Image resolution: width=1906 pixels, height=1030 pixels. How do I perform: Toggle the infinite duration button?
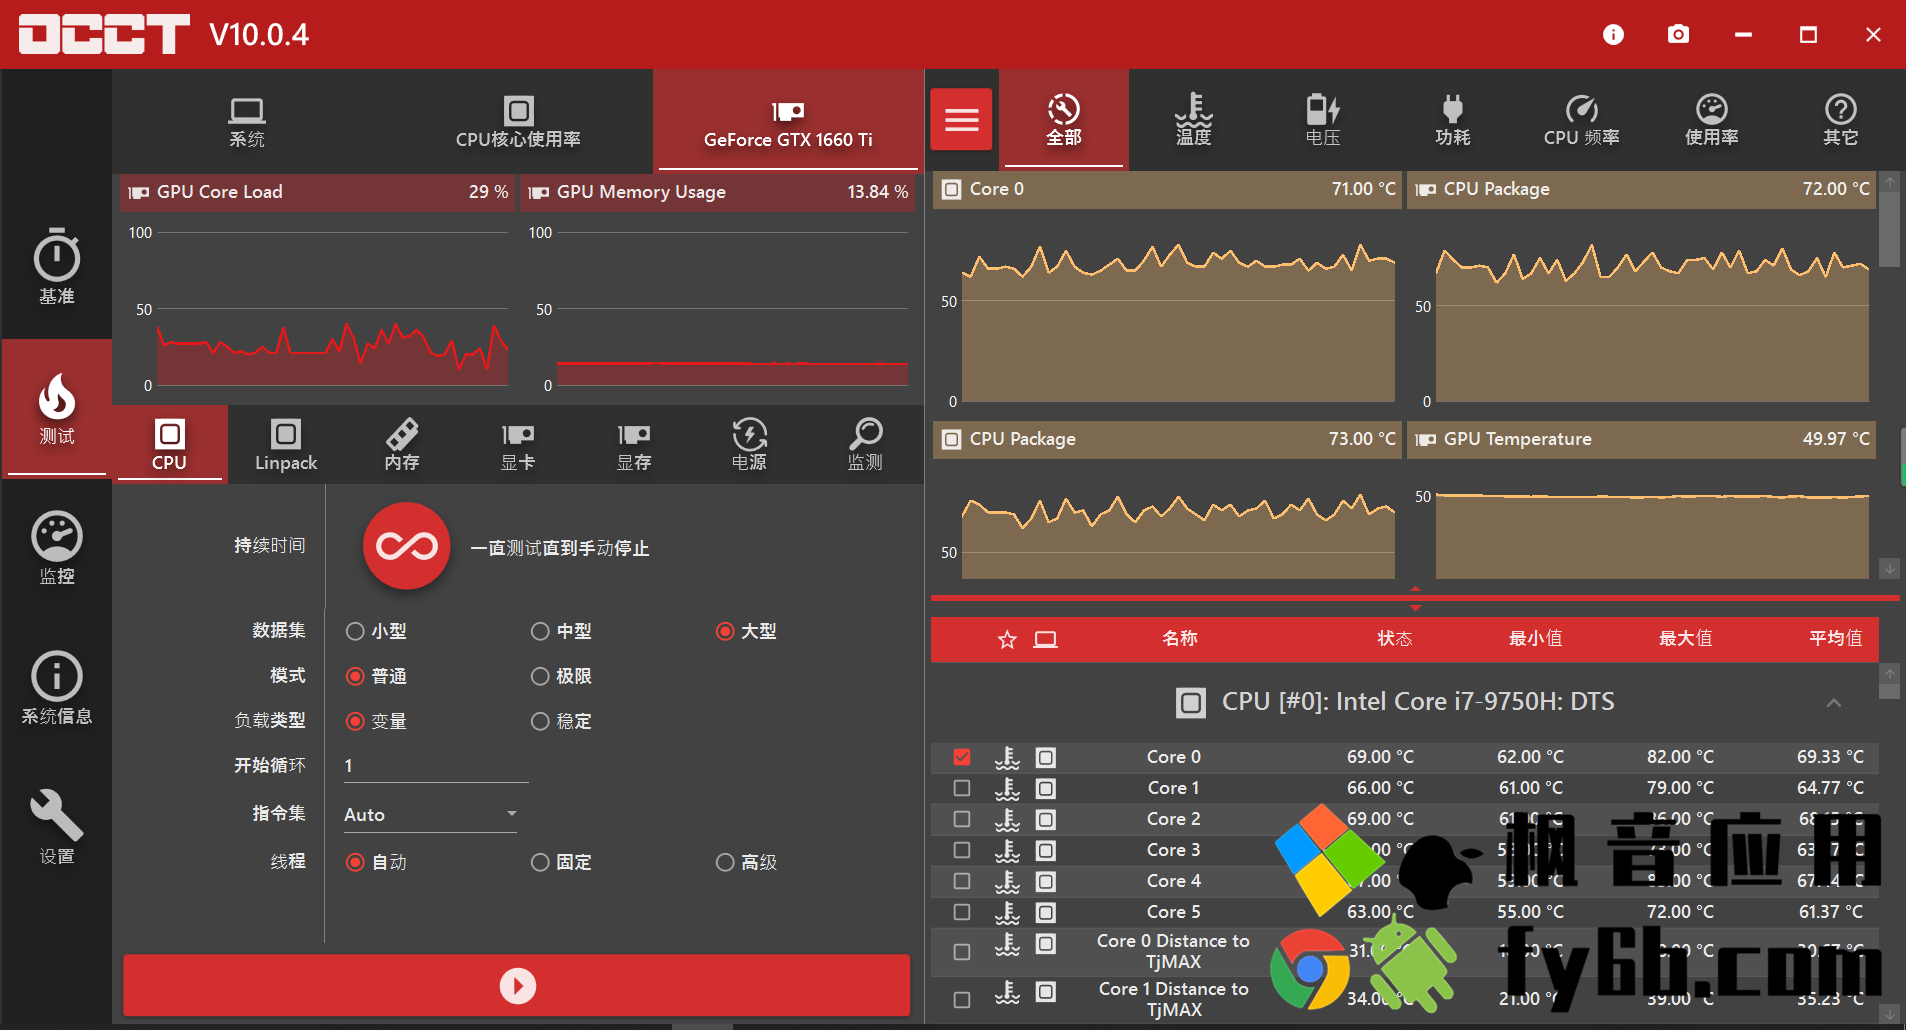click(407, 546)
